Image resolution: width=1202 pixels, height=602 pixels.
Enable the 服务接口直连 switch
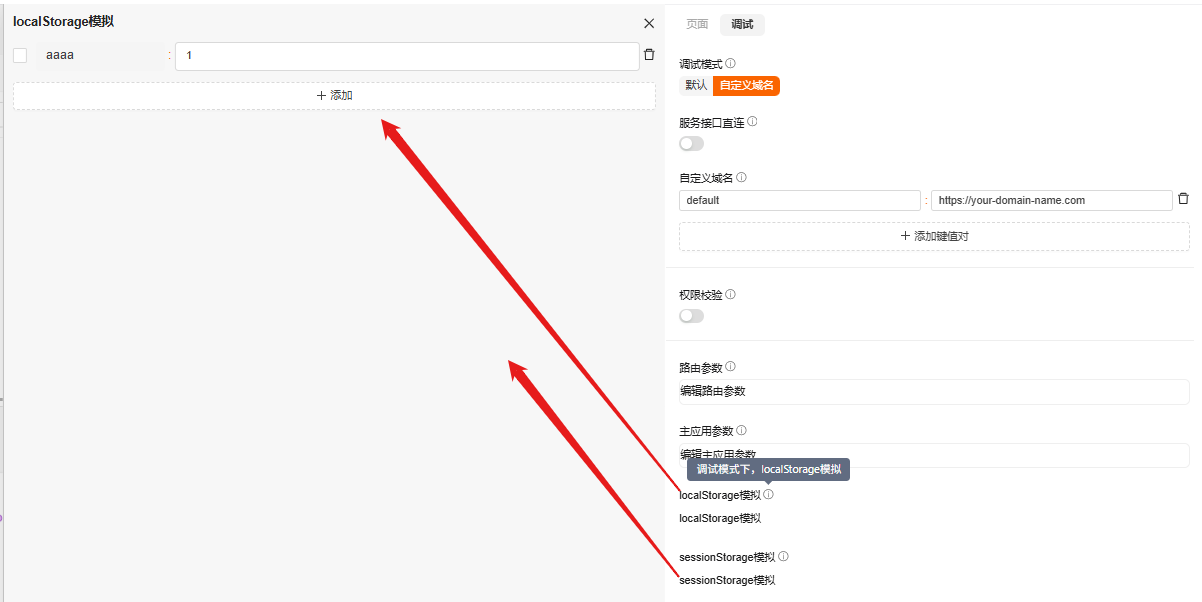[691, 143]
